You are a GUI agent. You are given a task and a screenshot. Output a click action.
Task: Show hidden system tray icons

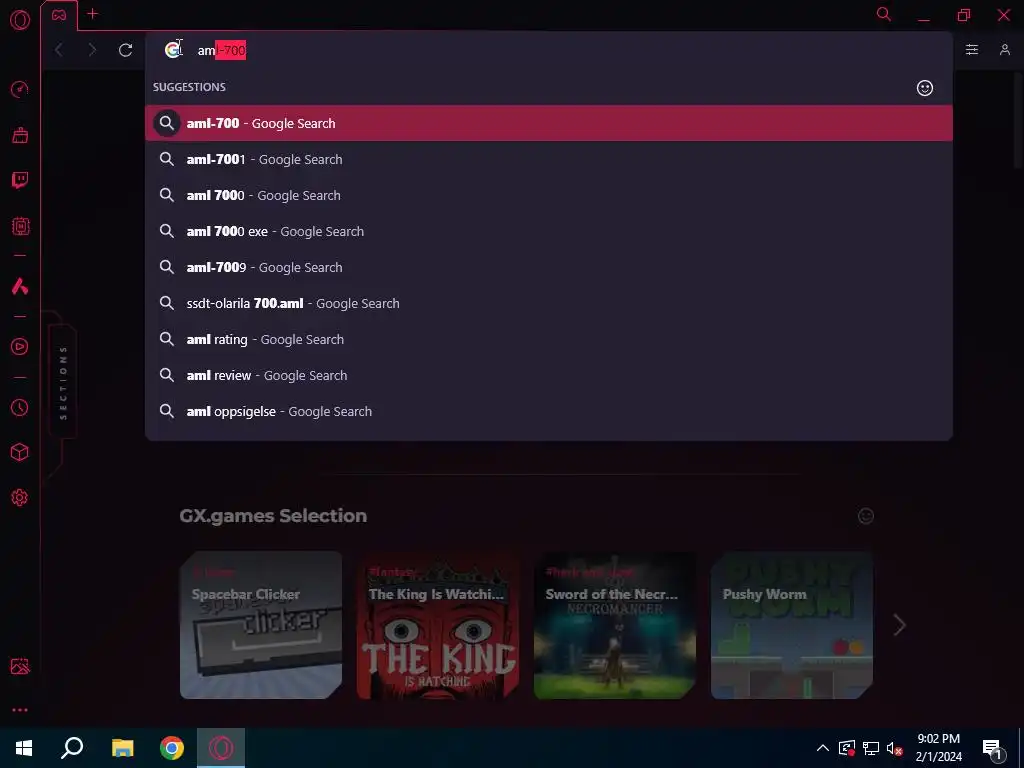click(823, 748)
